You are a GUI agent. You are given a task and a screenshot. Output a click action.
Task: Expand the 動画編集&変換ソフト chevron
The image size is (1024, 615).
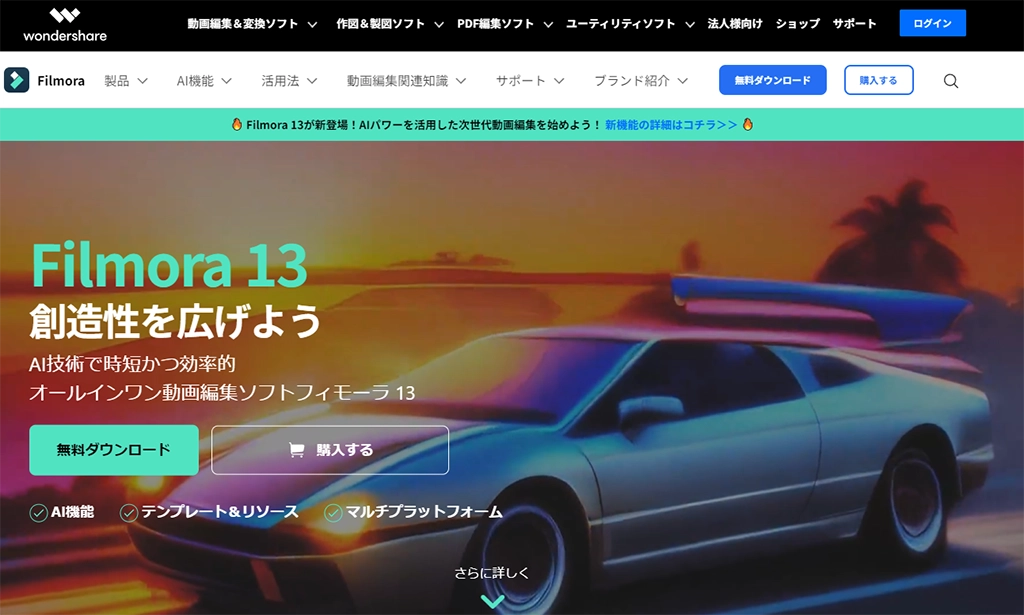tap(312, 25)
